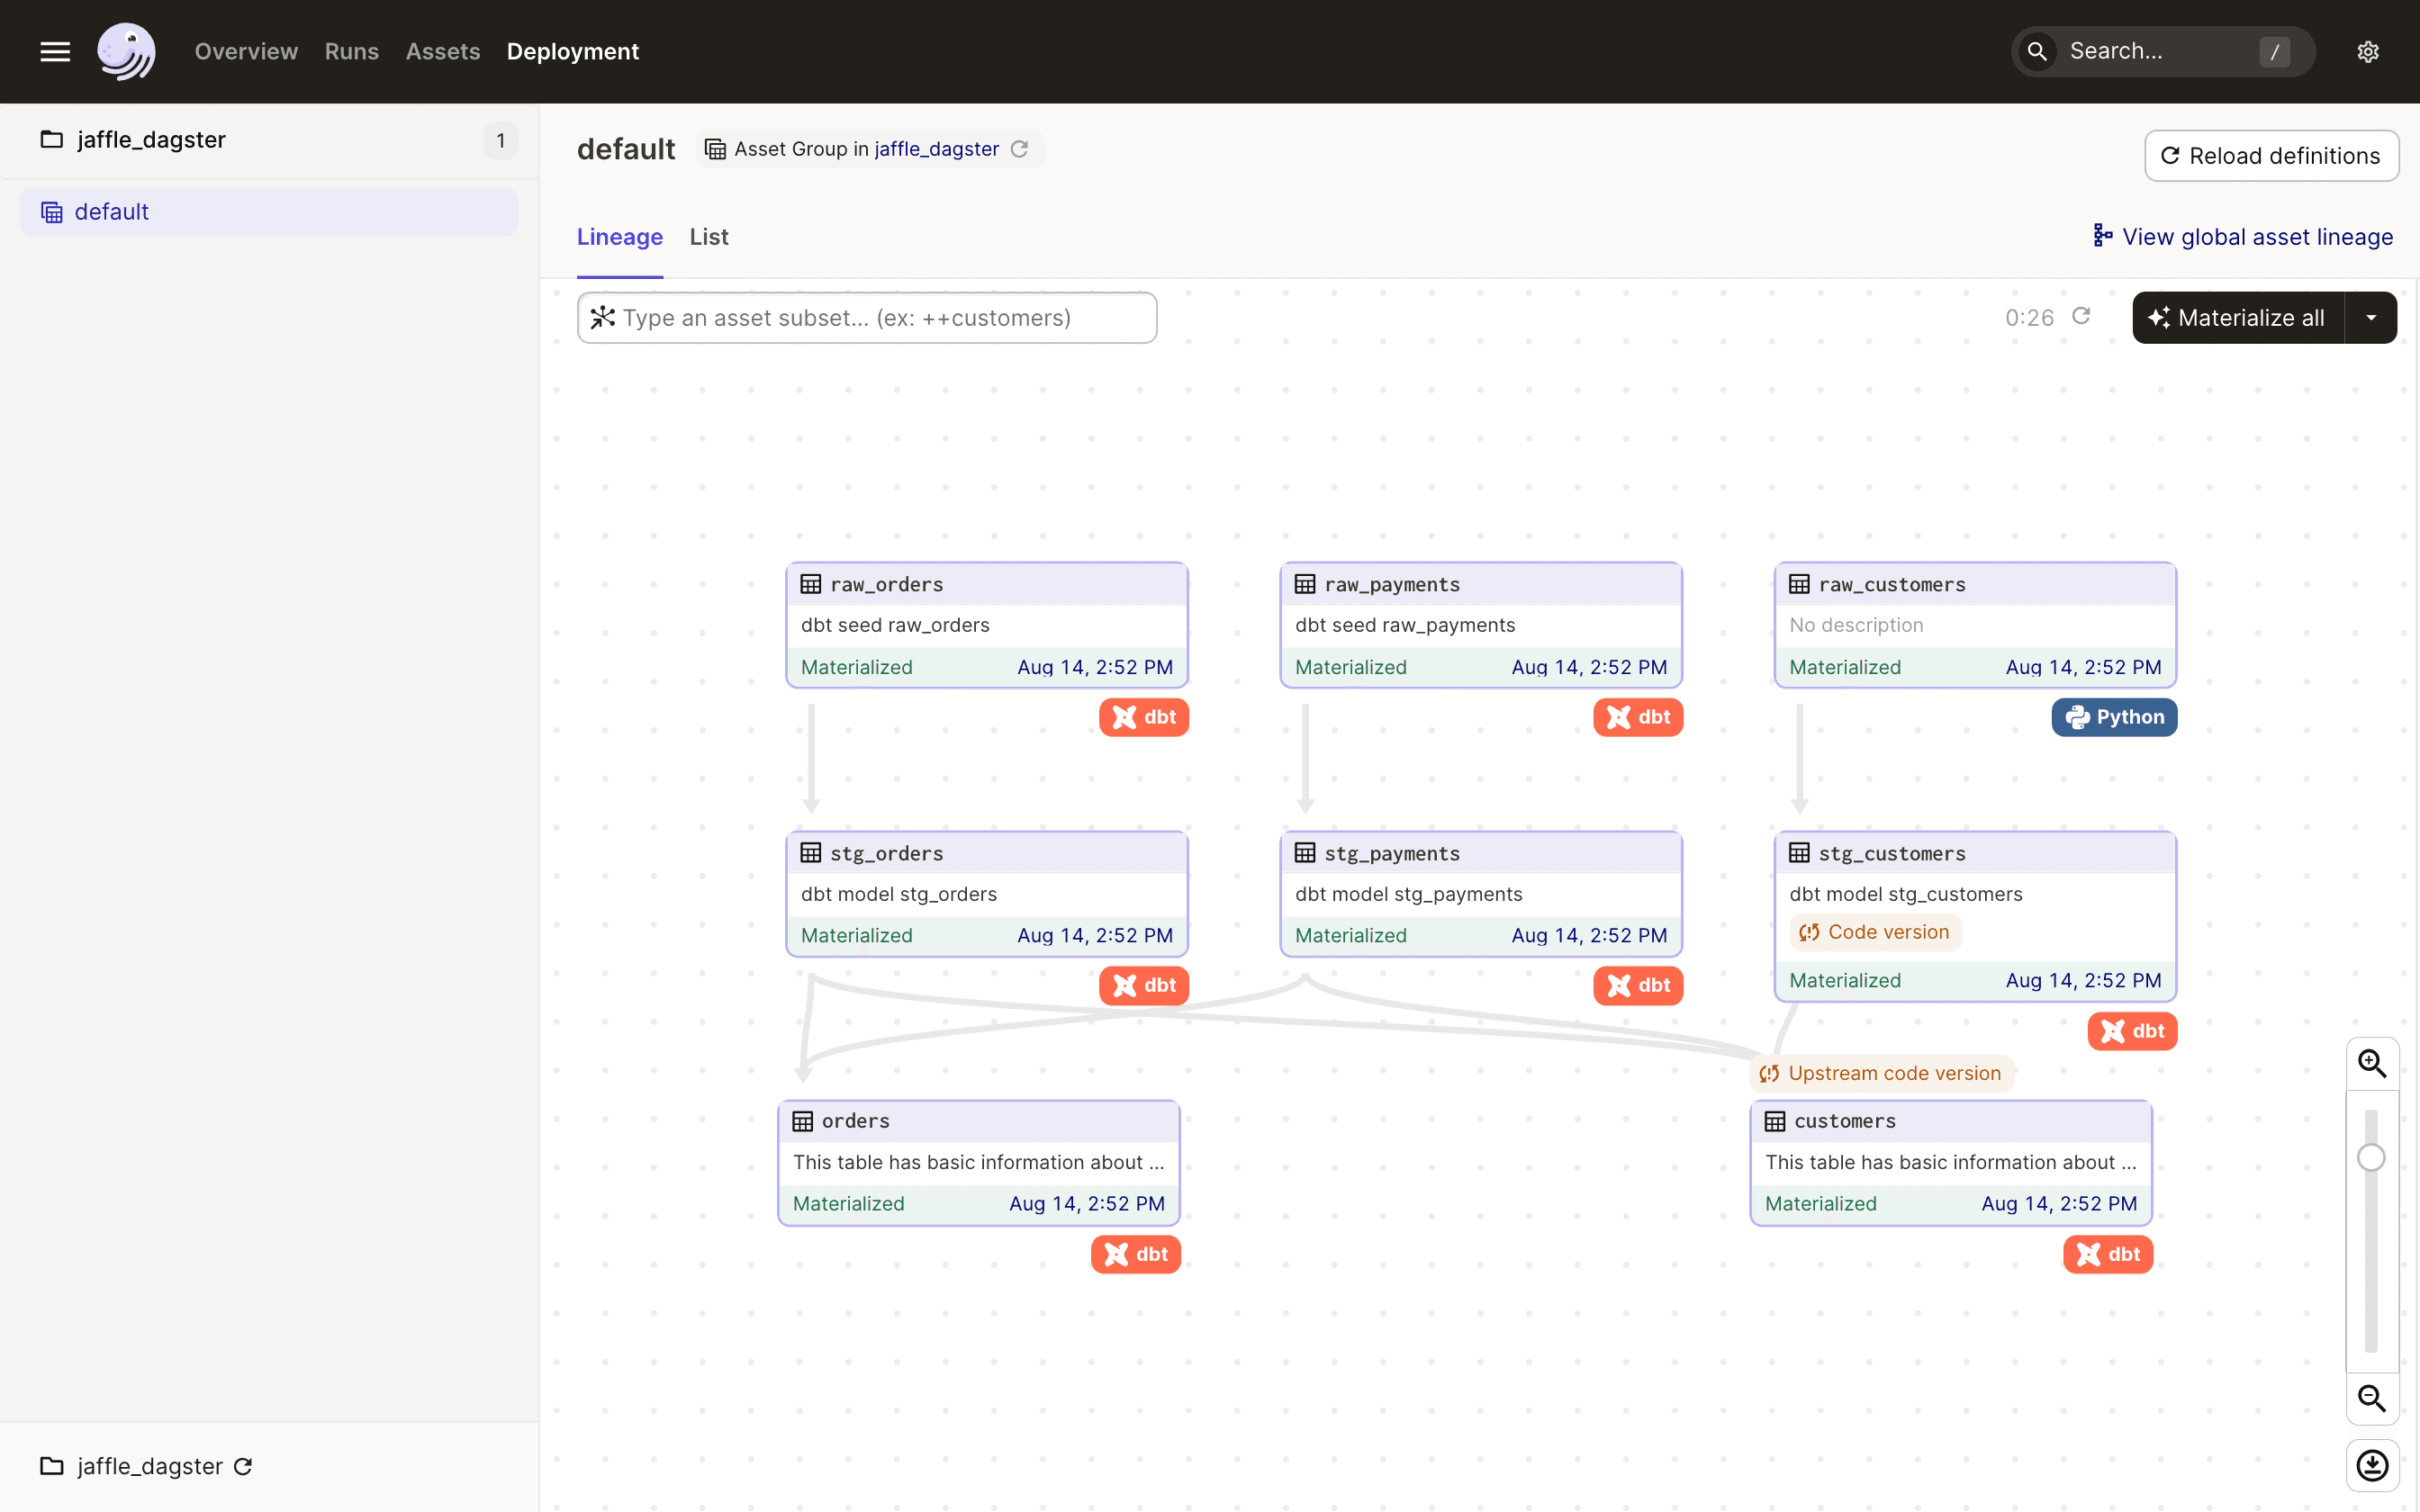Download the lineage graph view
This screenshot has width=2420, height=1512.
click(x=2372, y=1465)
